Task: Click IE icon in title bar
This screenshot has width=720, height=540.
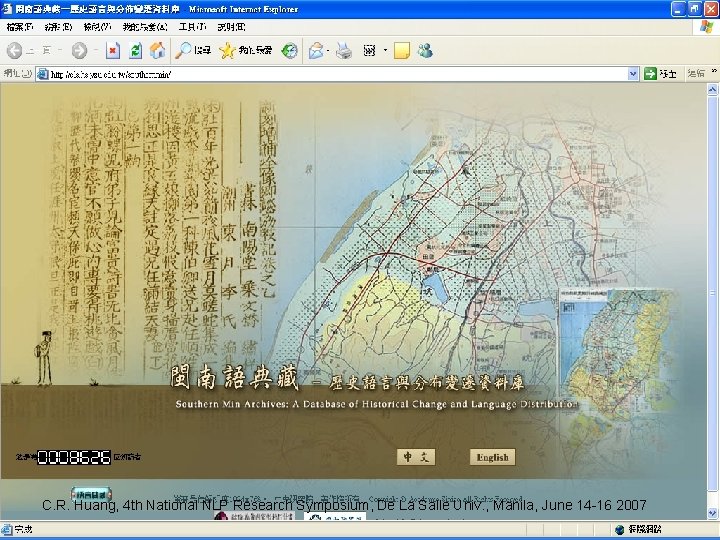Action: point(7,9)
